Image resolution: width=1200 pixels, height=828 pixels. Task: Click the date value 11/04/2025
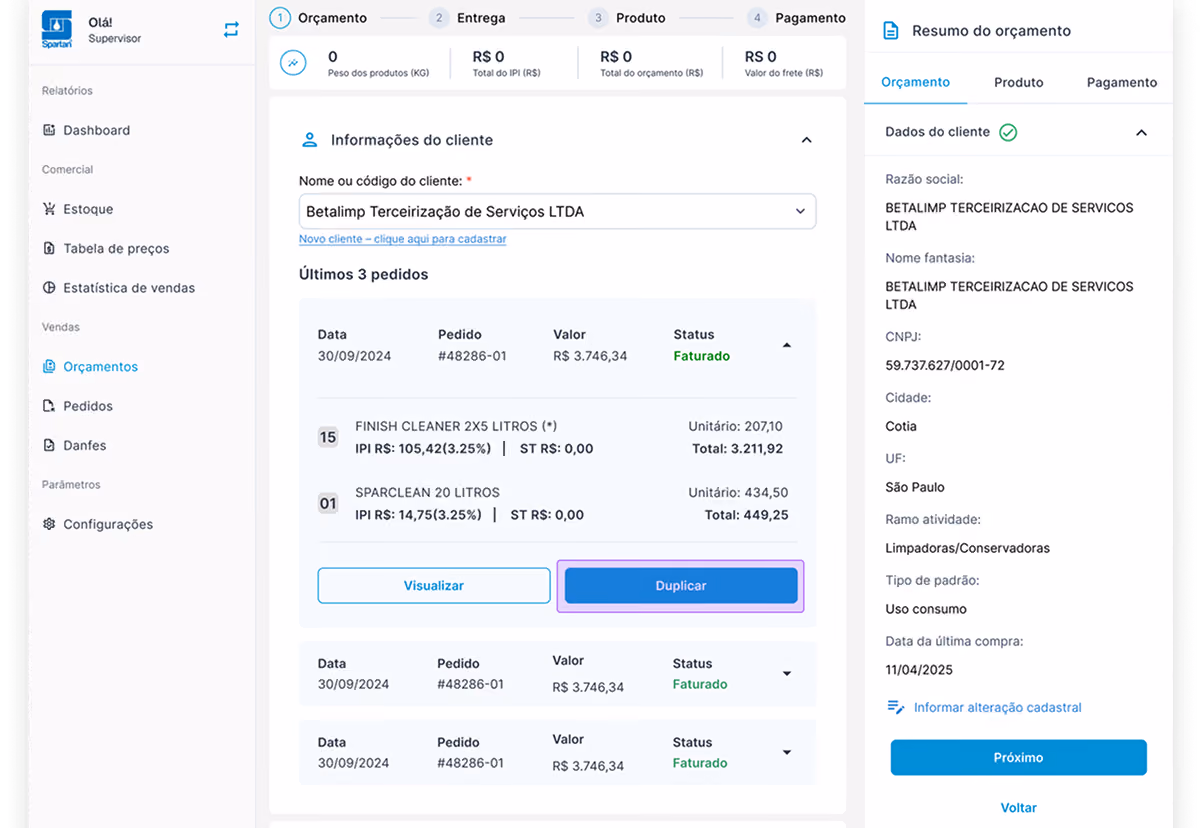coord(919,669)
